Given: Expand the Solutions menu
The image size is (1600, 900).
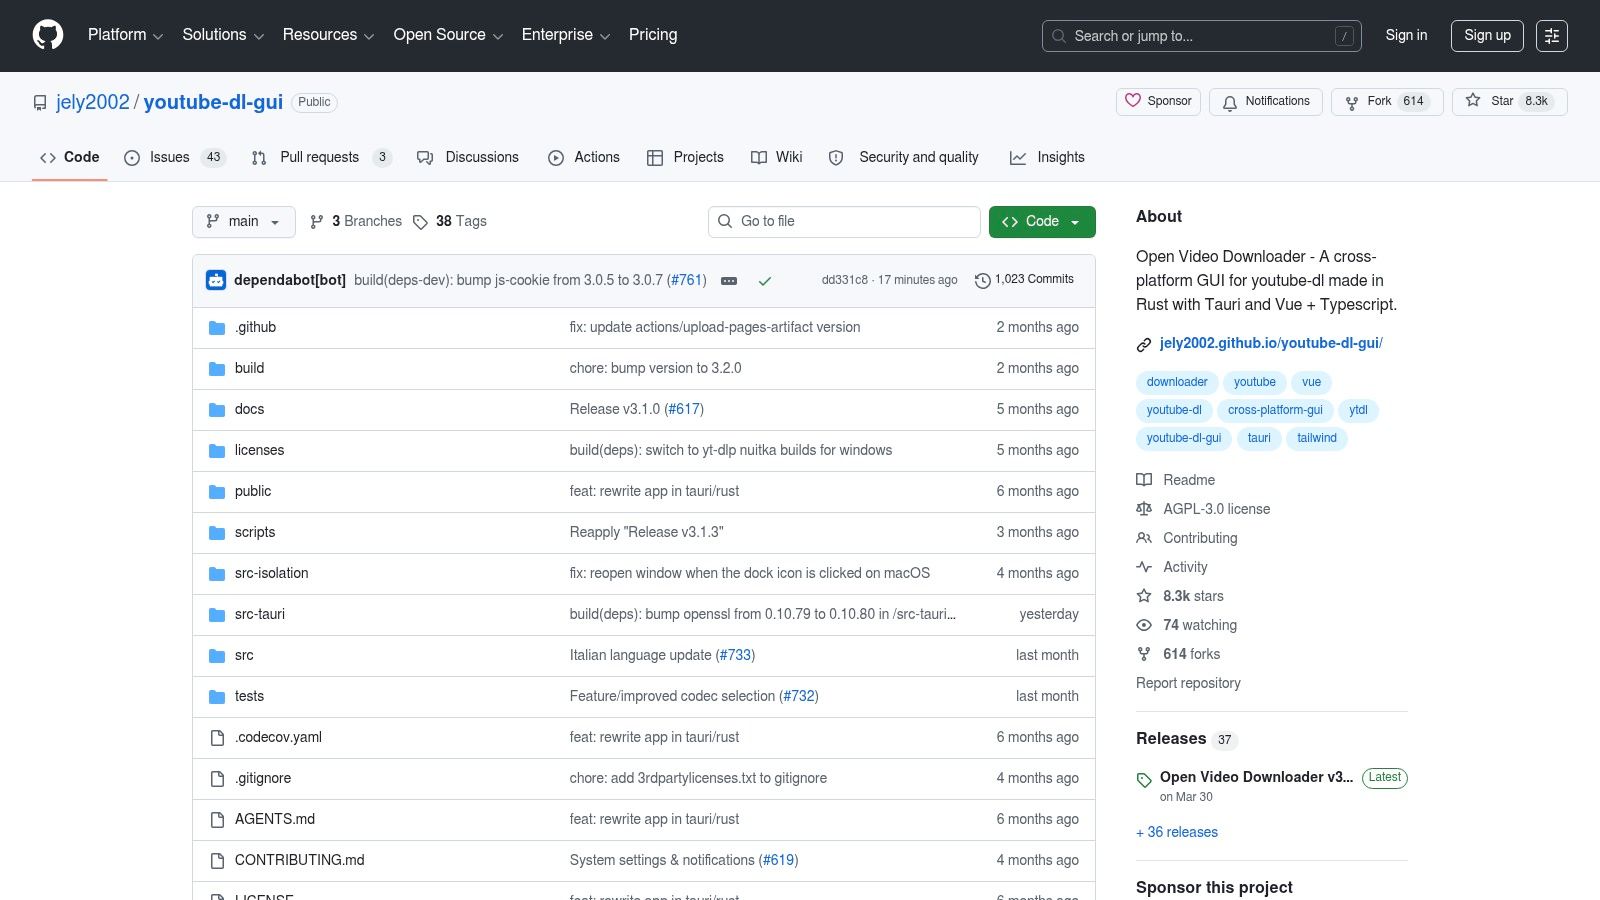Looking at the screenshot, I should pyautogui.click(x=223, y=35).
